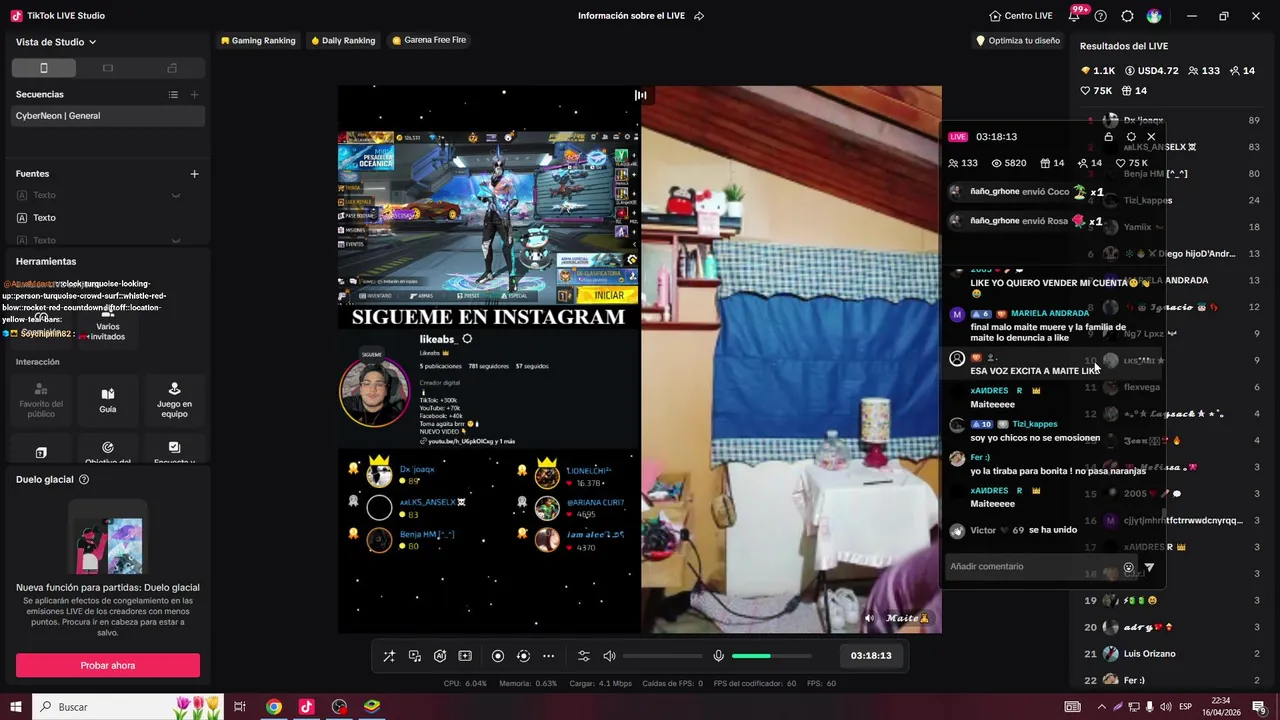
Task: Click the Duelo glacial preview thumbnail
Action: coord(108,537)
